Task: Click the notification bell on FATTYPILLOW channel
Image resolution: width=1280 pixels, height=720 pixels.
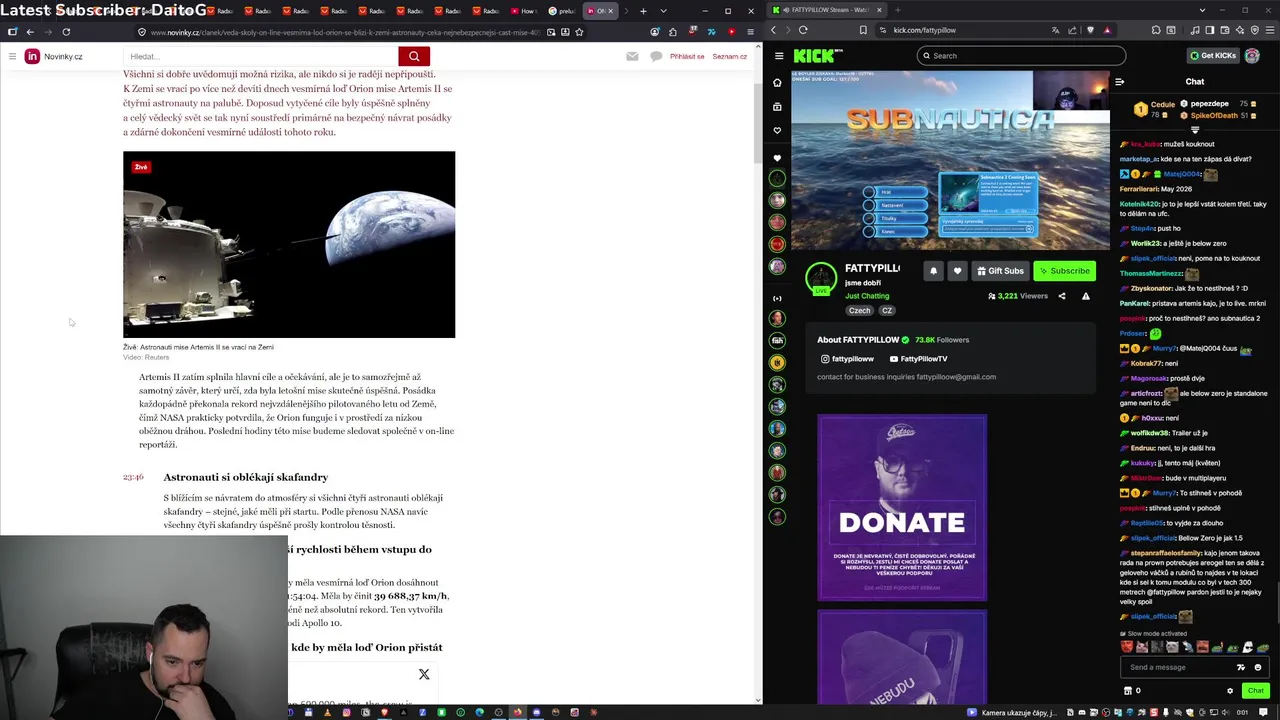Action: click(x=933, y=271)
